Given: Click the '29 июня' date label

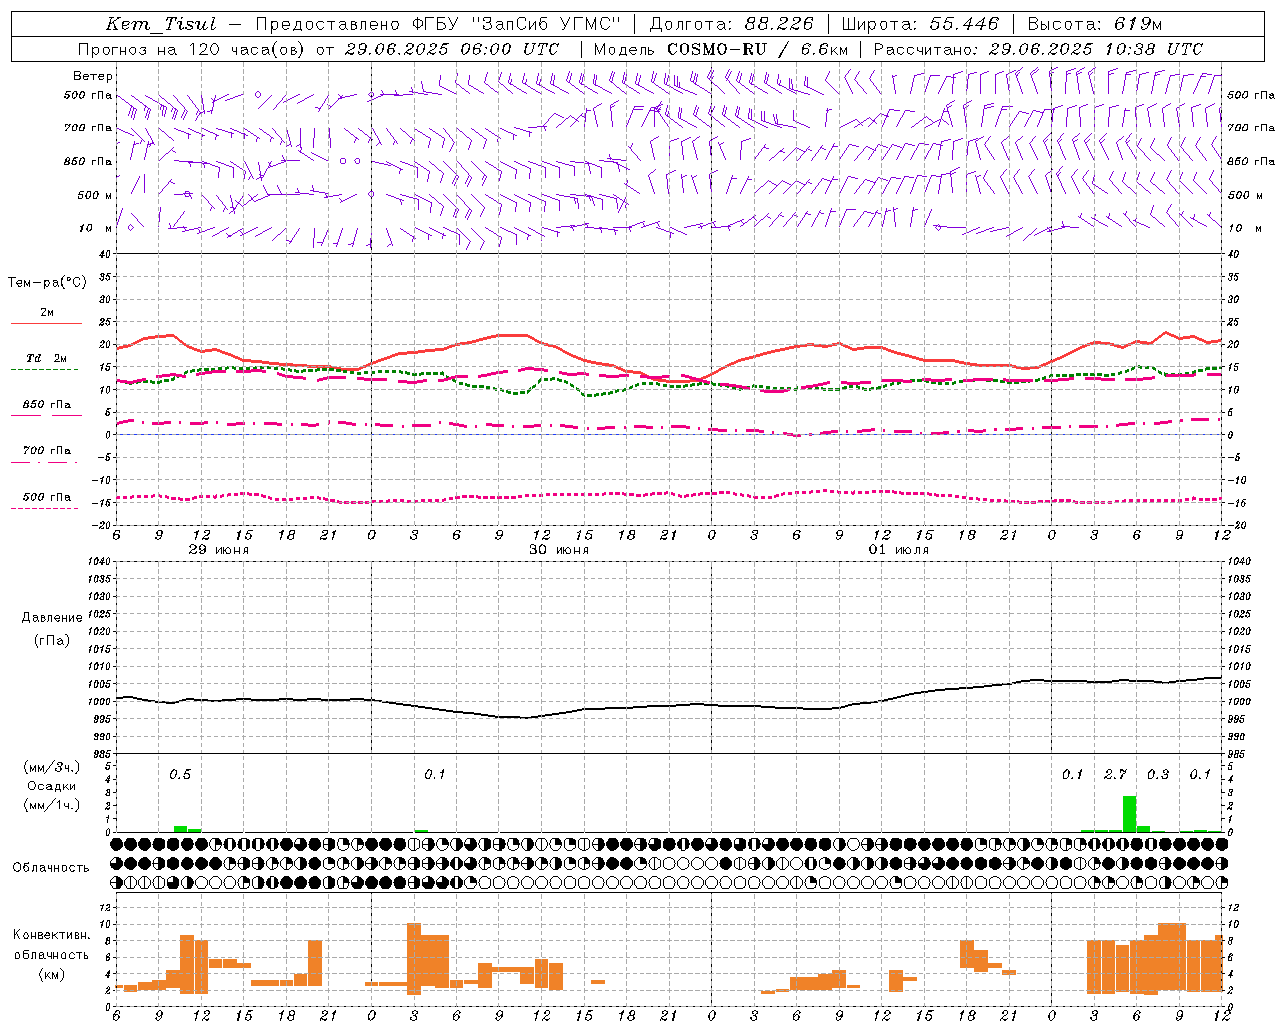Looking at the screenshot, I should coord(219,550).
